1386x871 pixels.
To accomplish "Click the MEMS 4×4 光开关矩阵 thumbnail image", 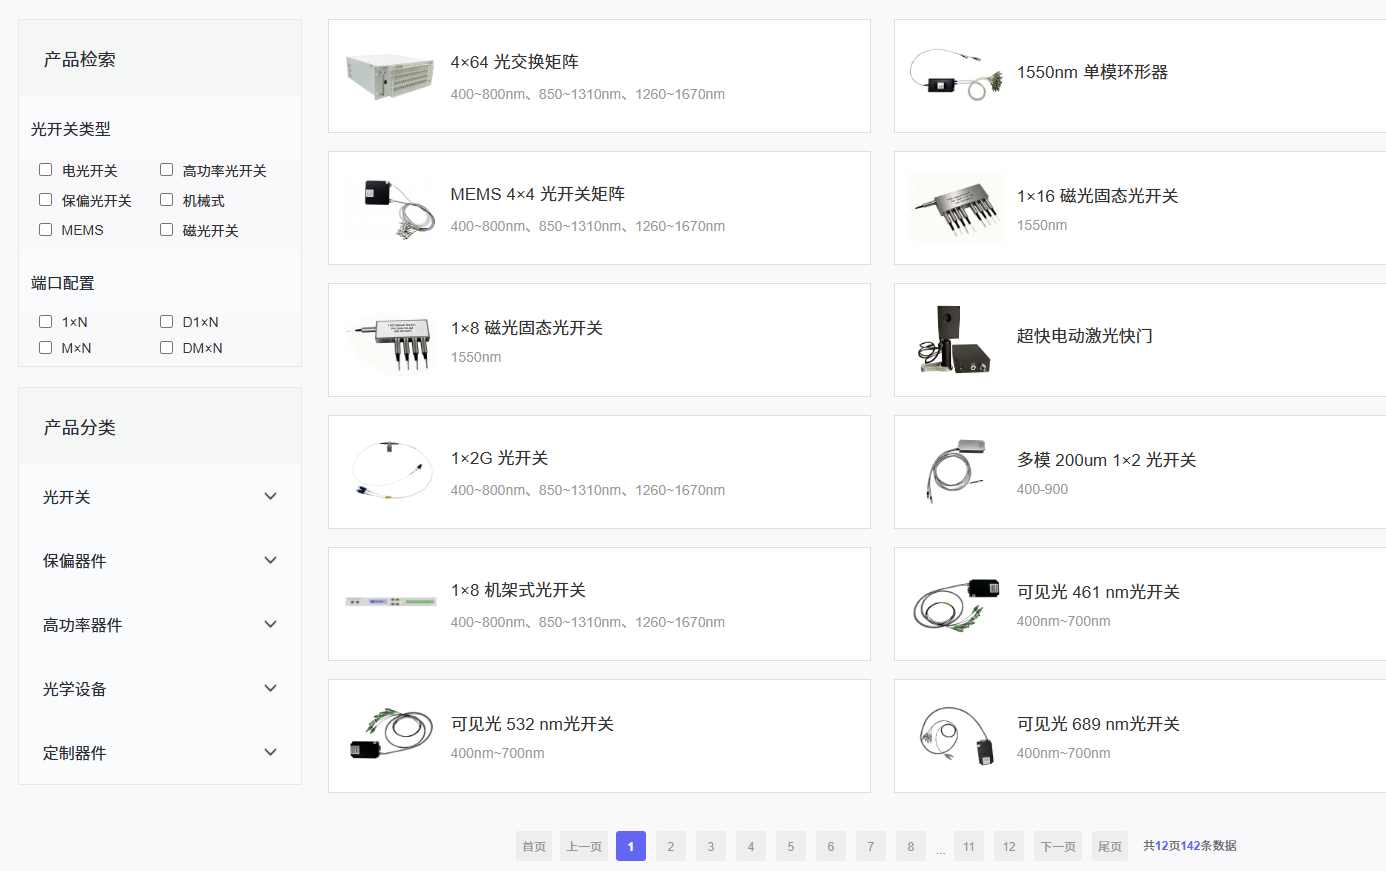I will (390, 206).
